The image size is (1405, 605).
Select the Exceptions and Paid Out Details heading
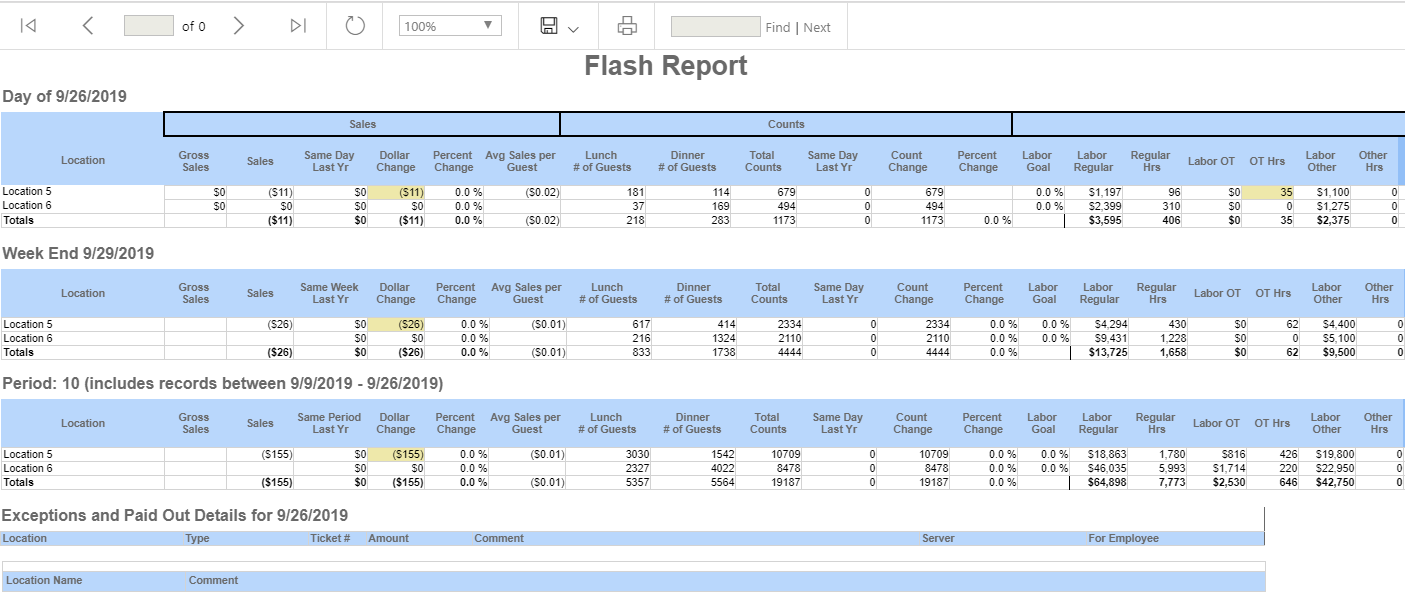pyautogui.click(x=175, y=515)
